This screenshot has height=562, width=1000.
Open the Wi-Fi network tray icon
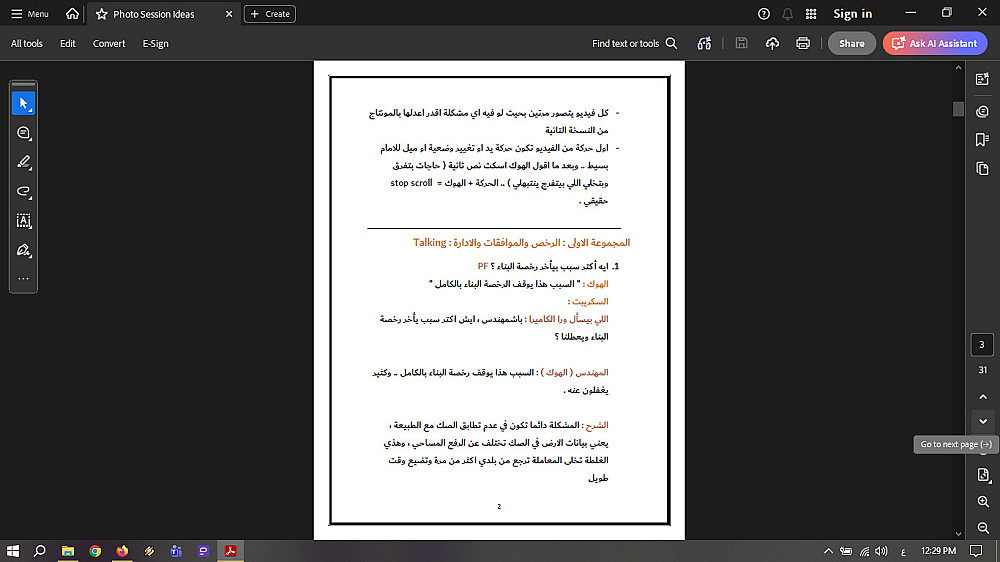pyautogui.click(x=864, y=551)
